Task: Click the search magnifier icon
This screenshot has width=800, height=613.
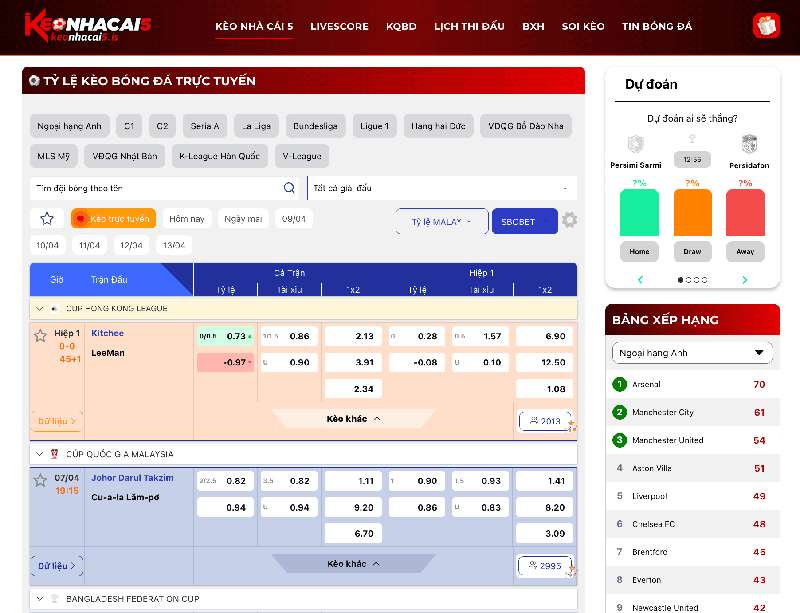Action: point(289,188)
